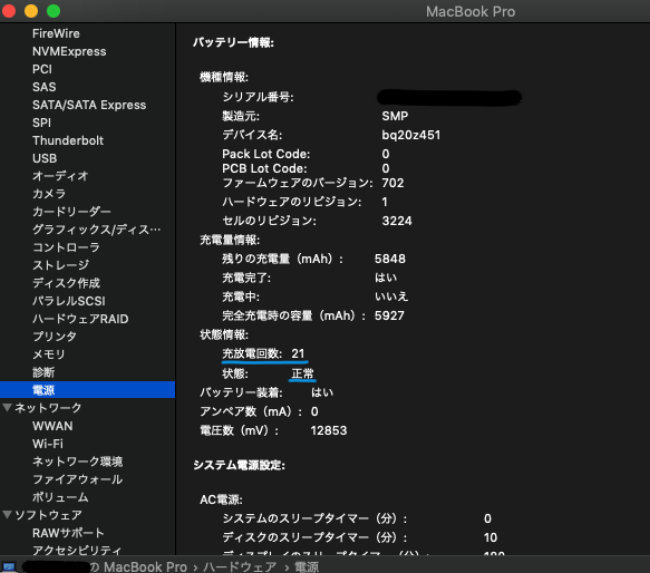Click the 正常 battery condition value
This screenshot has height=573, width=650.
pyautogui.click(x=303, y=374)
